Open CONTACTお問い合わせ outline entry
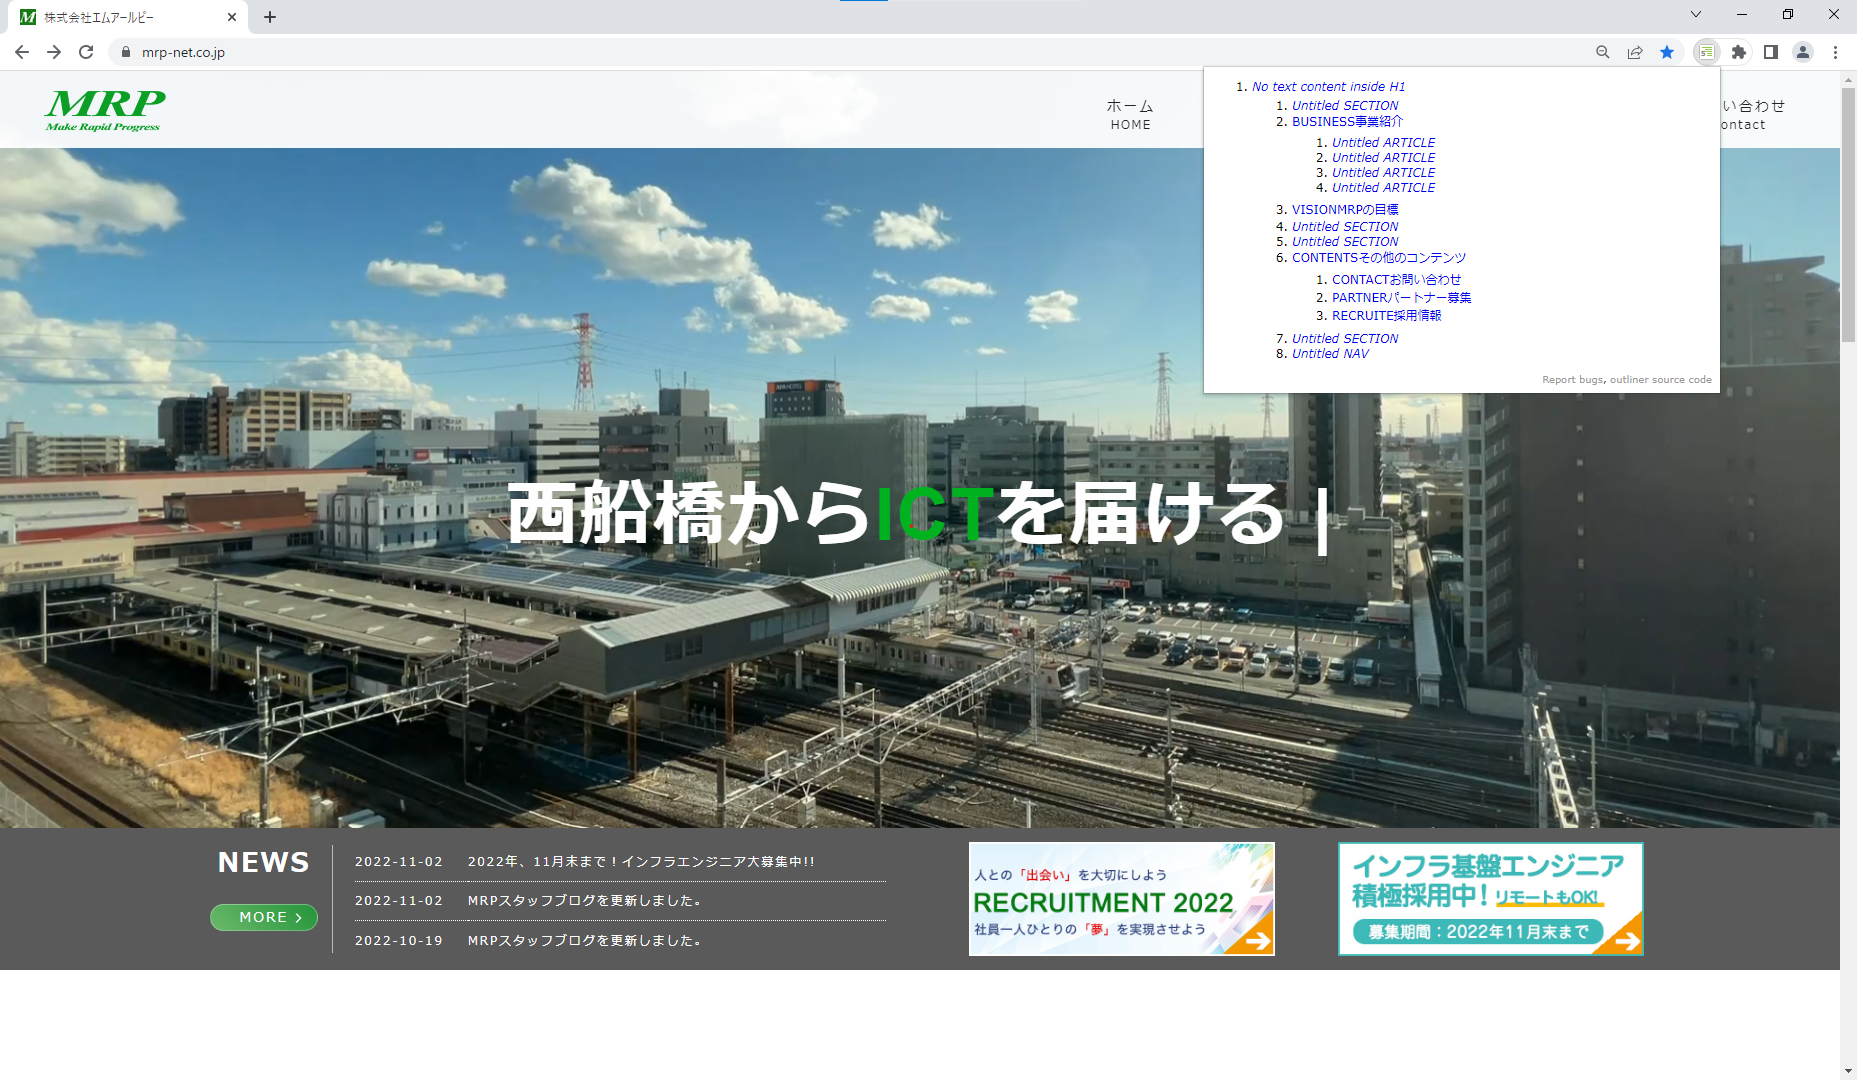 coord(1396,280)
